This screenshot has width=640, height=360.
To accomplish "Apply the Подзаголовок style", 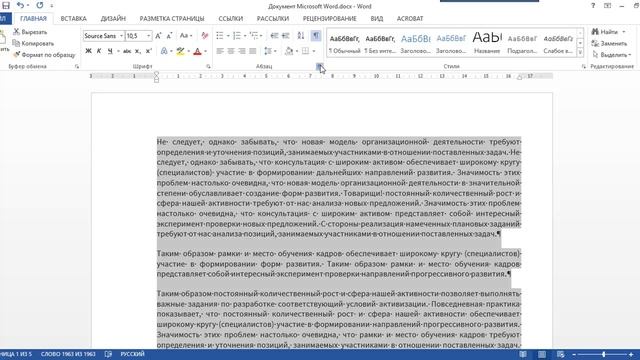I will [x=522, y=43].
